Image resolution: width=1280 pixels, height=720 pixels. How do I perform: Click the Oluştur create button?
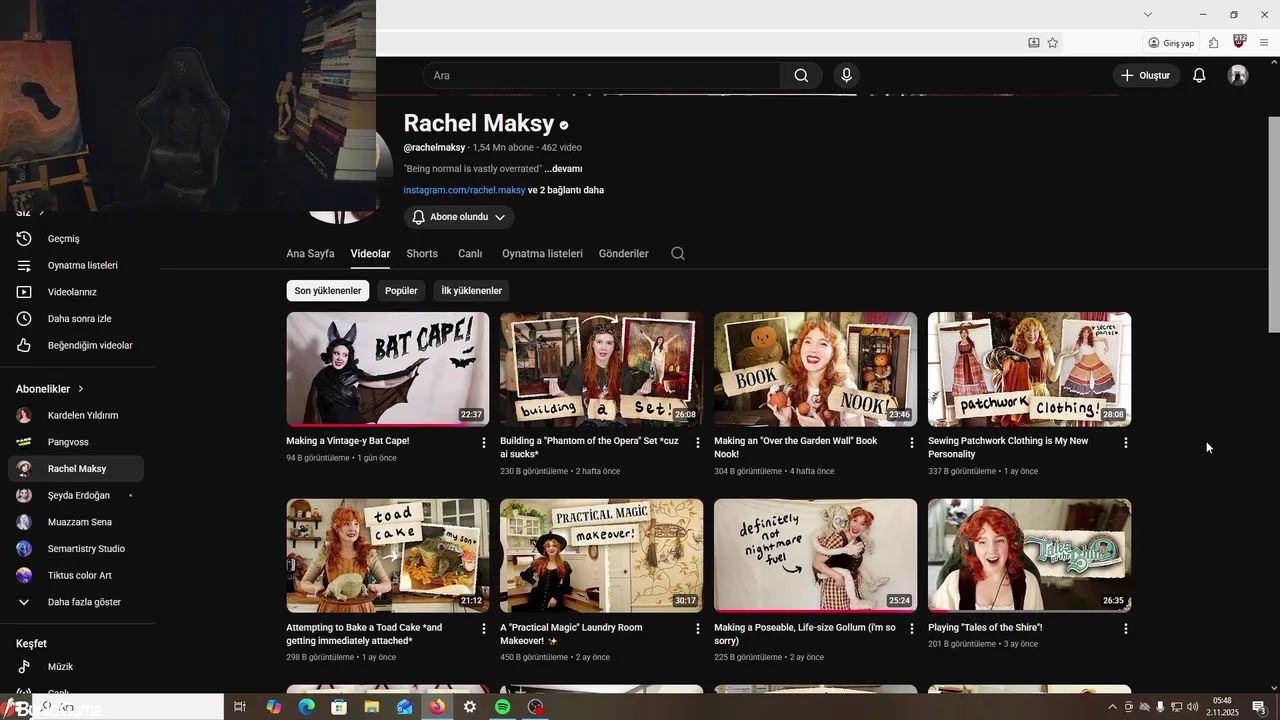1146,75
